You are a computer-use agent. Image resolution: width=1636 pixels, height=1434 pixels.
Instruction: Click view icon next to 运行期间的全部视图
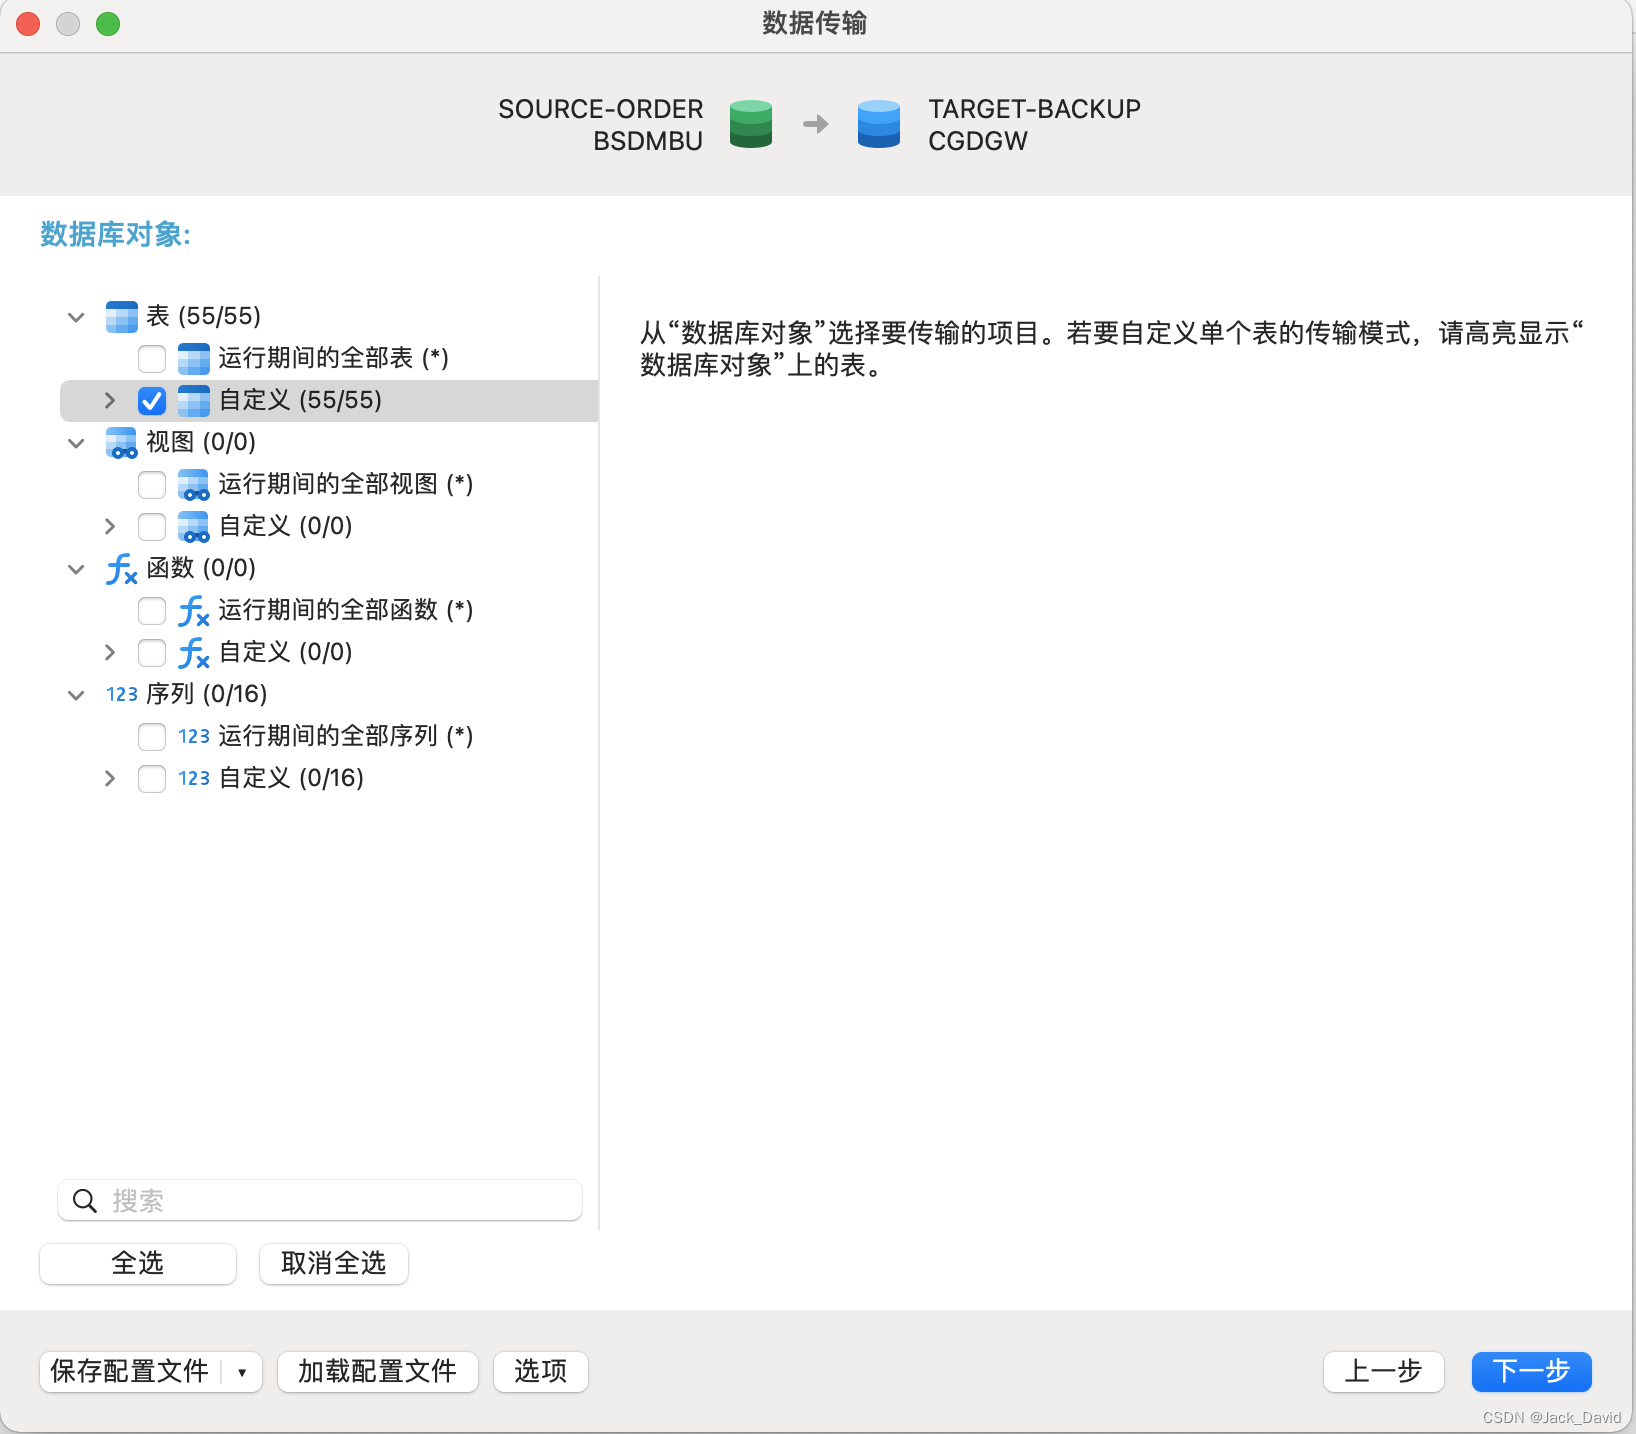[194, 485]
